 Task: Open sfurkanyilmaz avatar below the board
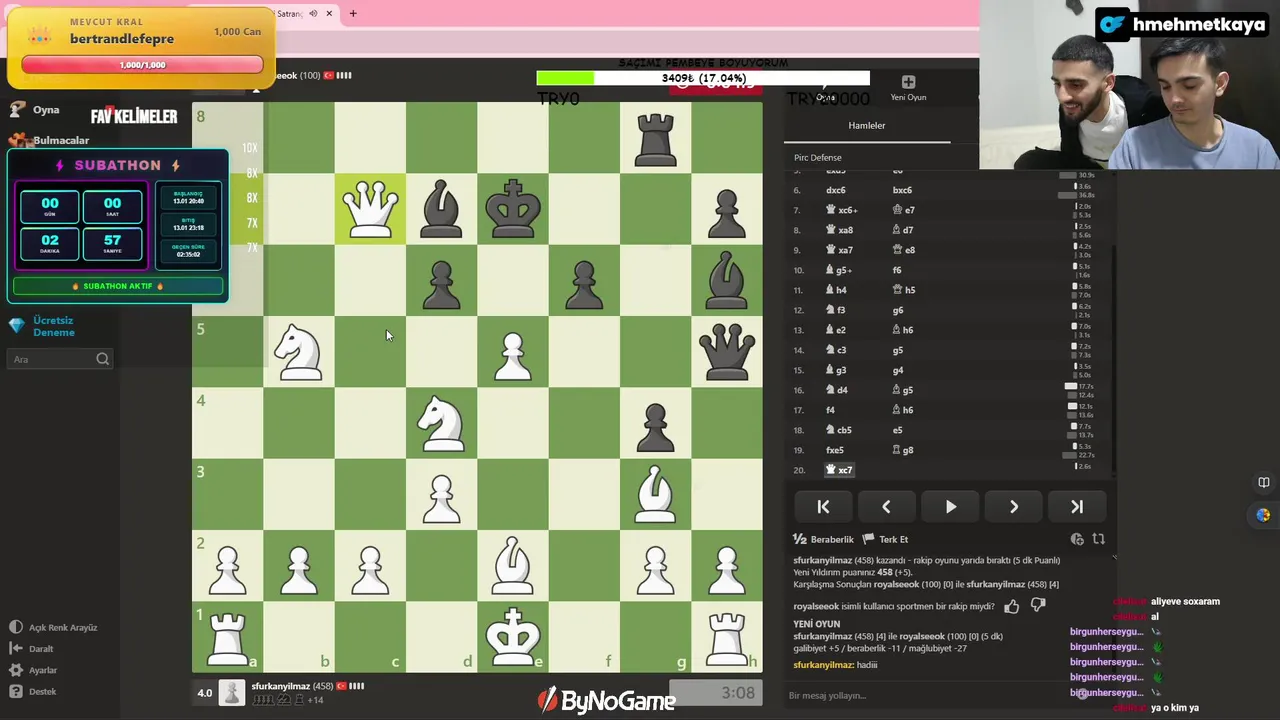(232, 692)
